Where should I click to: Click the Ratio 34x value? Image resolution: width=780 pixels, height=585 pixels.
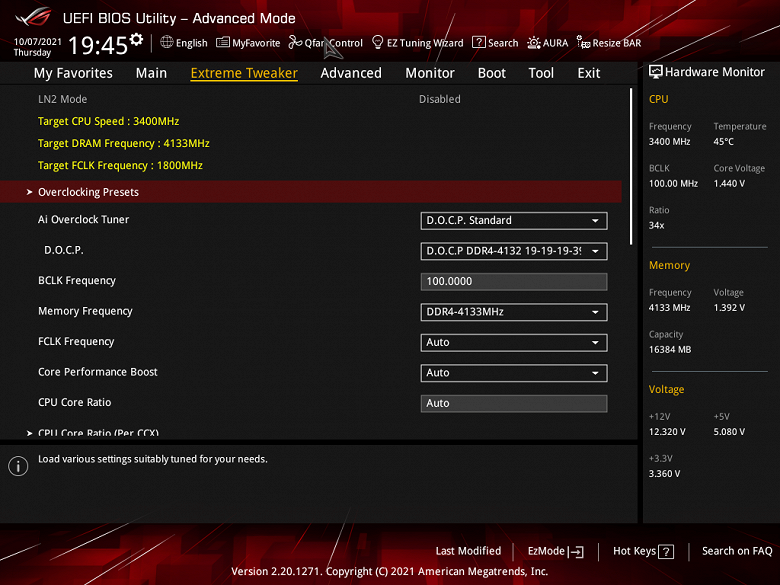(x=657, y=226)
